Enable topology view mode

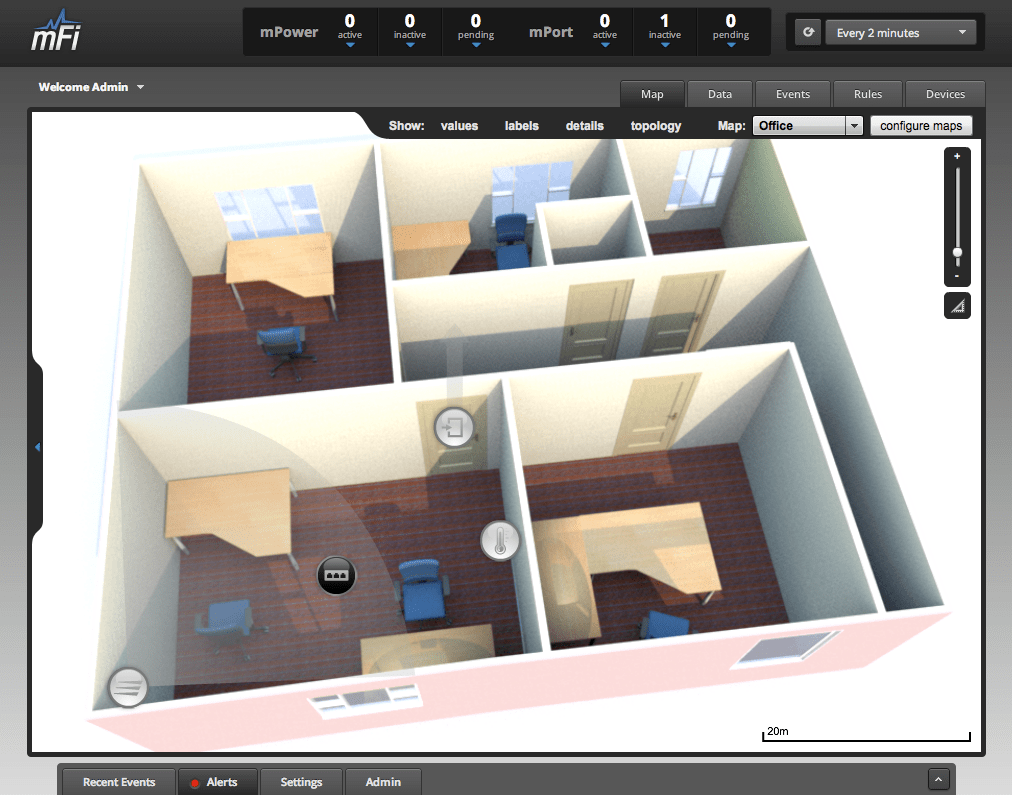(655, 125)
